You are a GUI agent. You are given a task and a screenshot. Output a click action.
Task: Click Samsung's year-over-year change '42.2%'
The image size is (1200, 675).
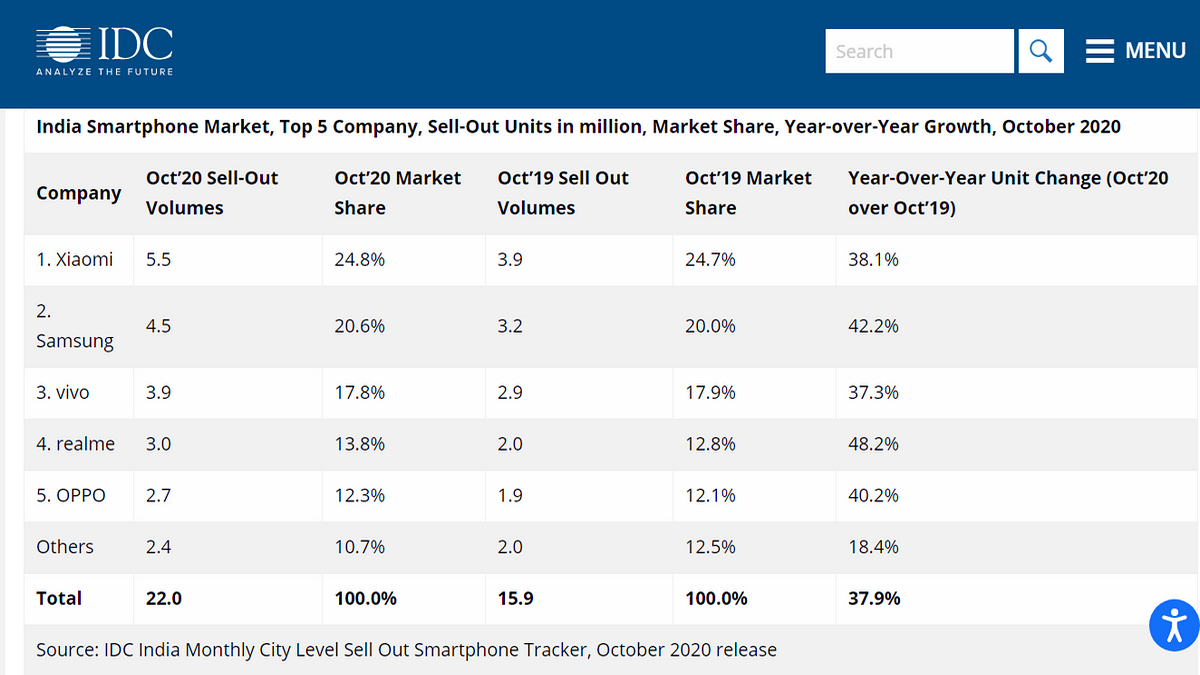coord(873,326)
